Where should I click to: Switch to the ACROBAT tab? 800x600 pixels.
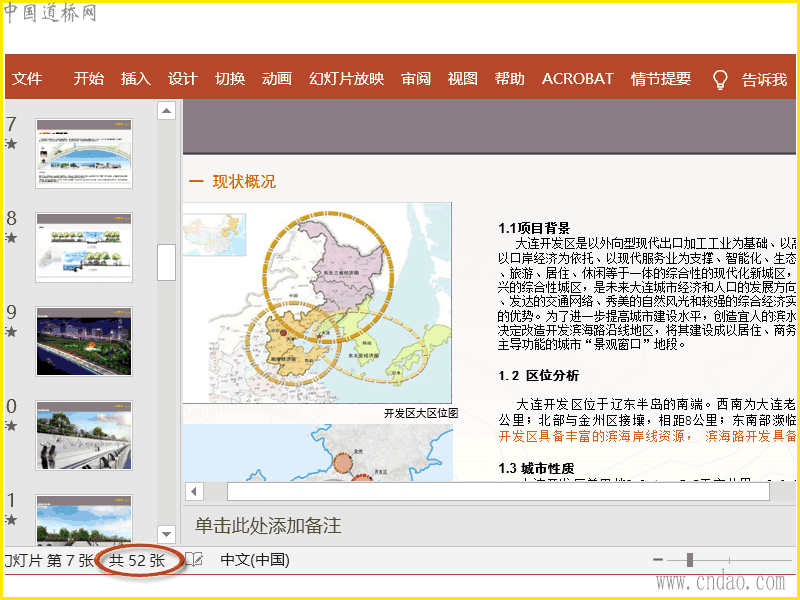[x=577, y=79]
